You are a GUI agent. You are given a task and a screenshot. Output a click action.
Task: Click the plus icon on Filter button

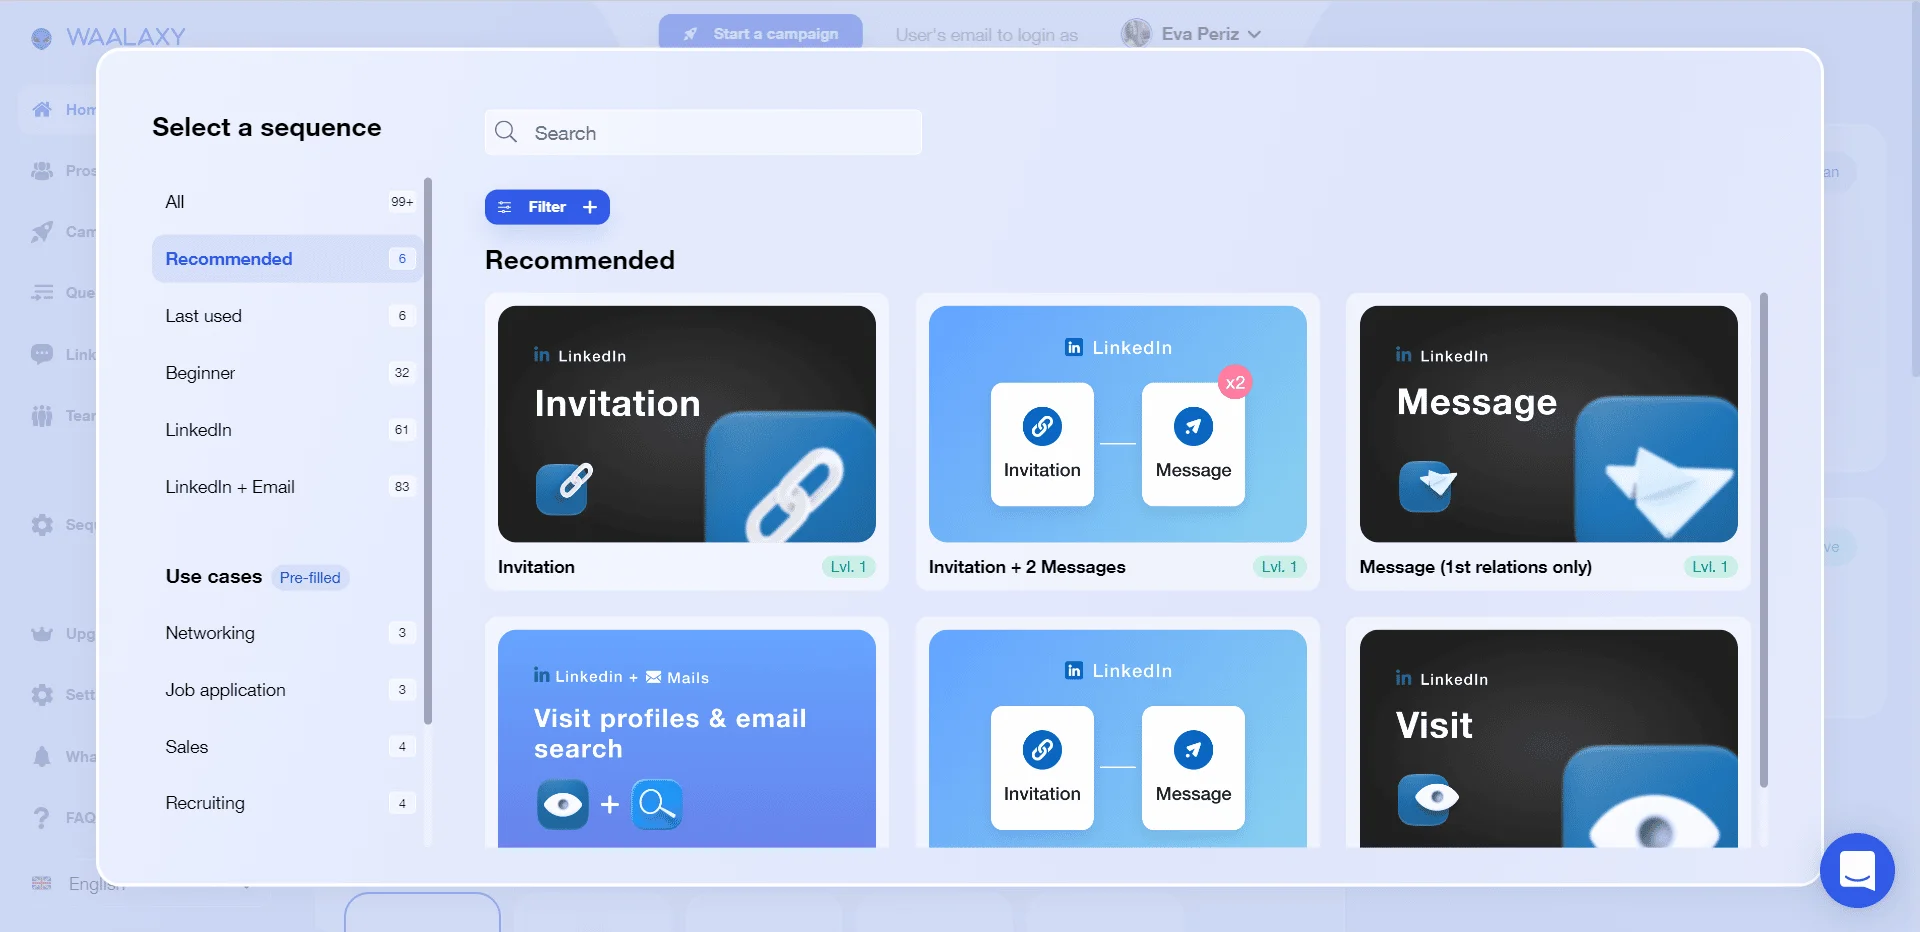(x=590, y=207)
